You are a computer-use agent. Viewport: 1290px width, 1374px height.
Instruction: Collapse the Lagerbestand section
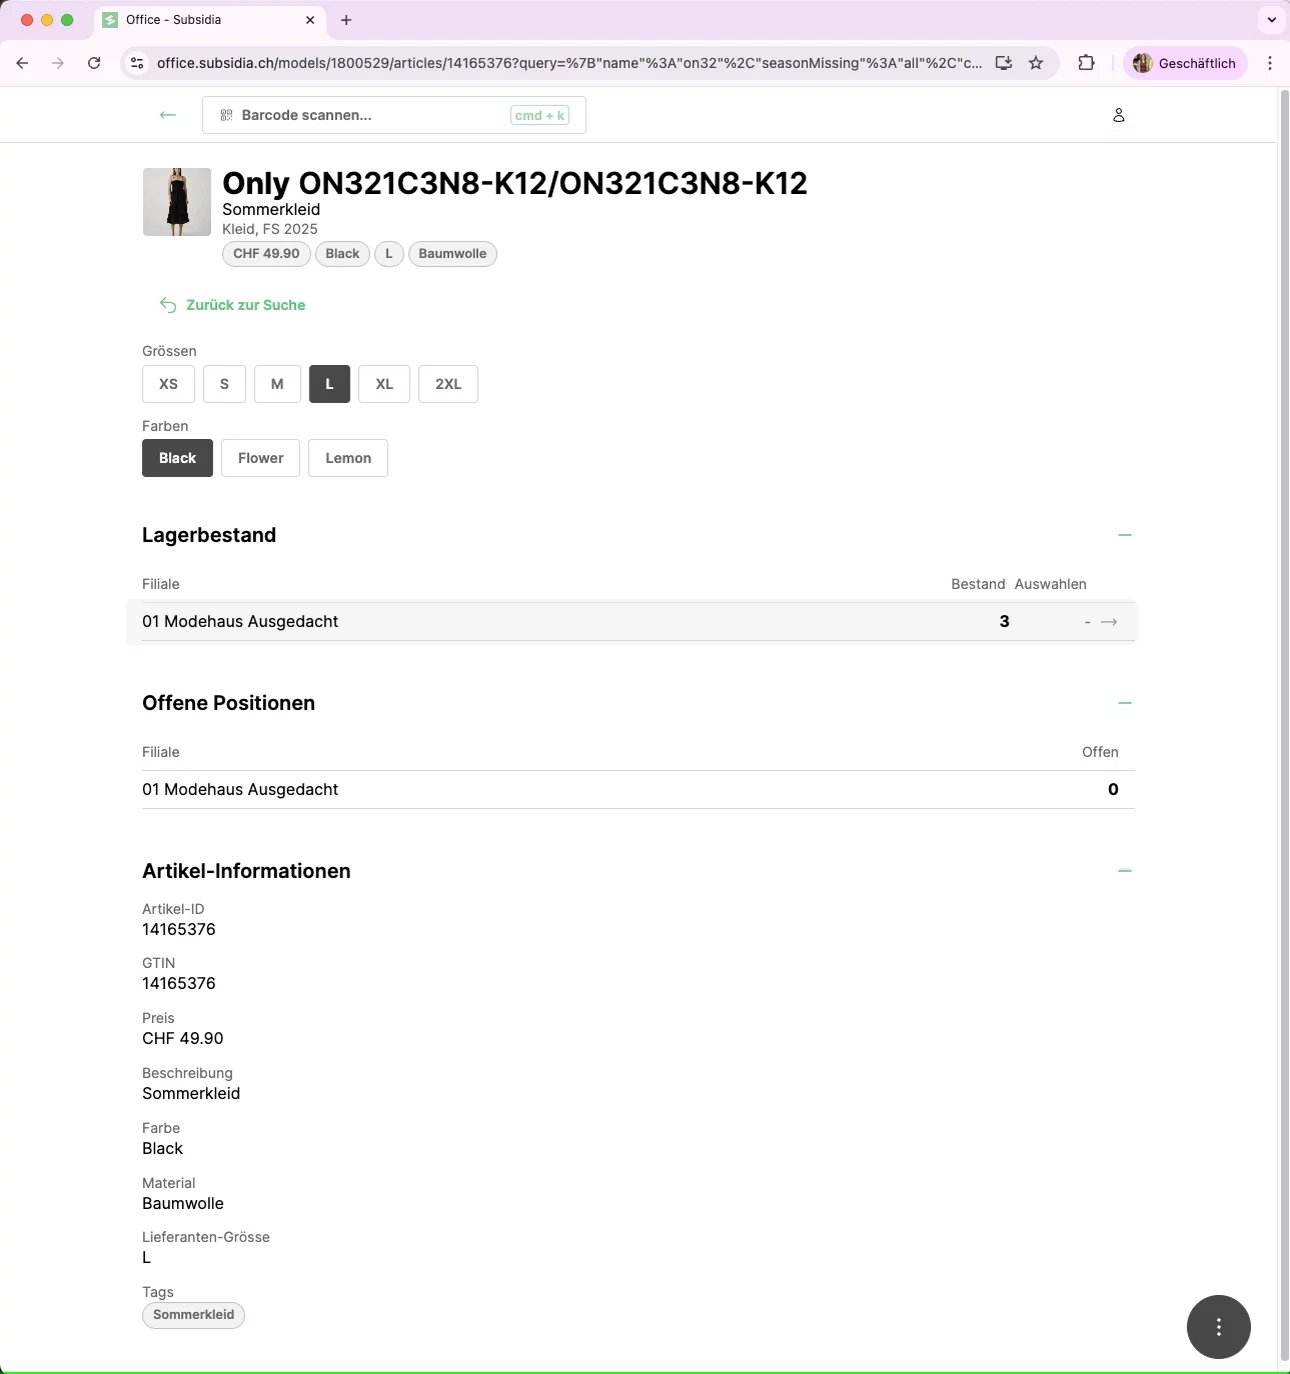pyautogui.click(x=1125, y=535)
